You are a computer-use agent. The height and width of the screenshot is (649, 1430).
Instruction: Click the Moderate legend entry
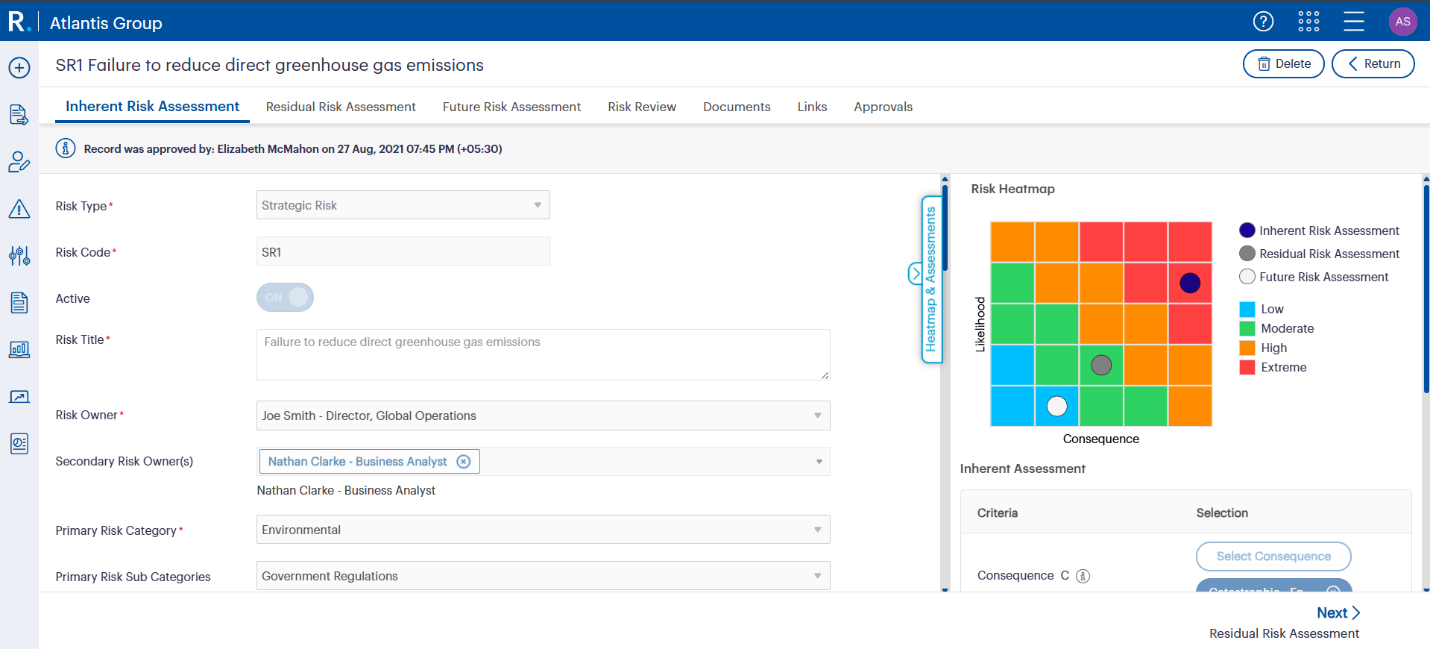coord(1277,328)
